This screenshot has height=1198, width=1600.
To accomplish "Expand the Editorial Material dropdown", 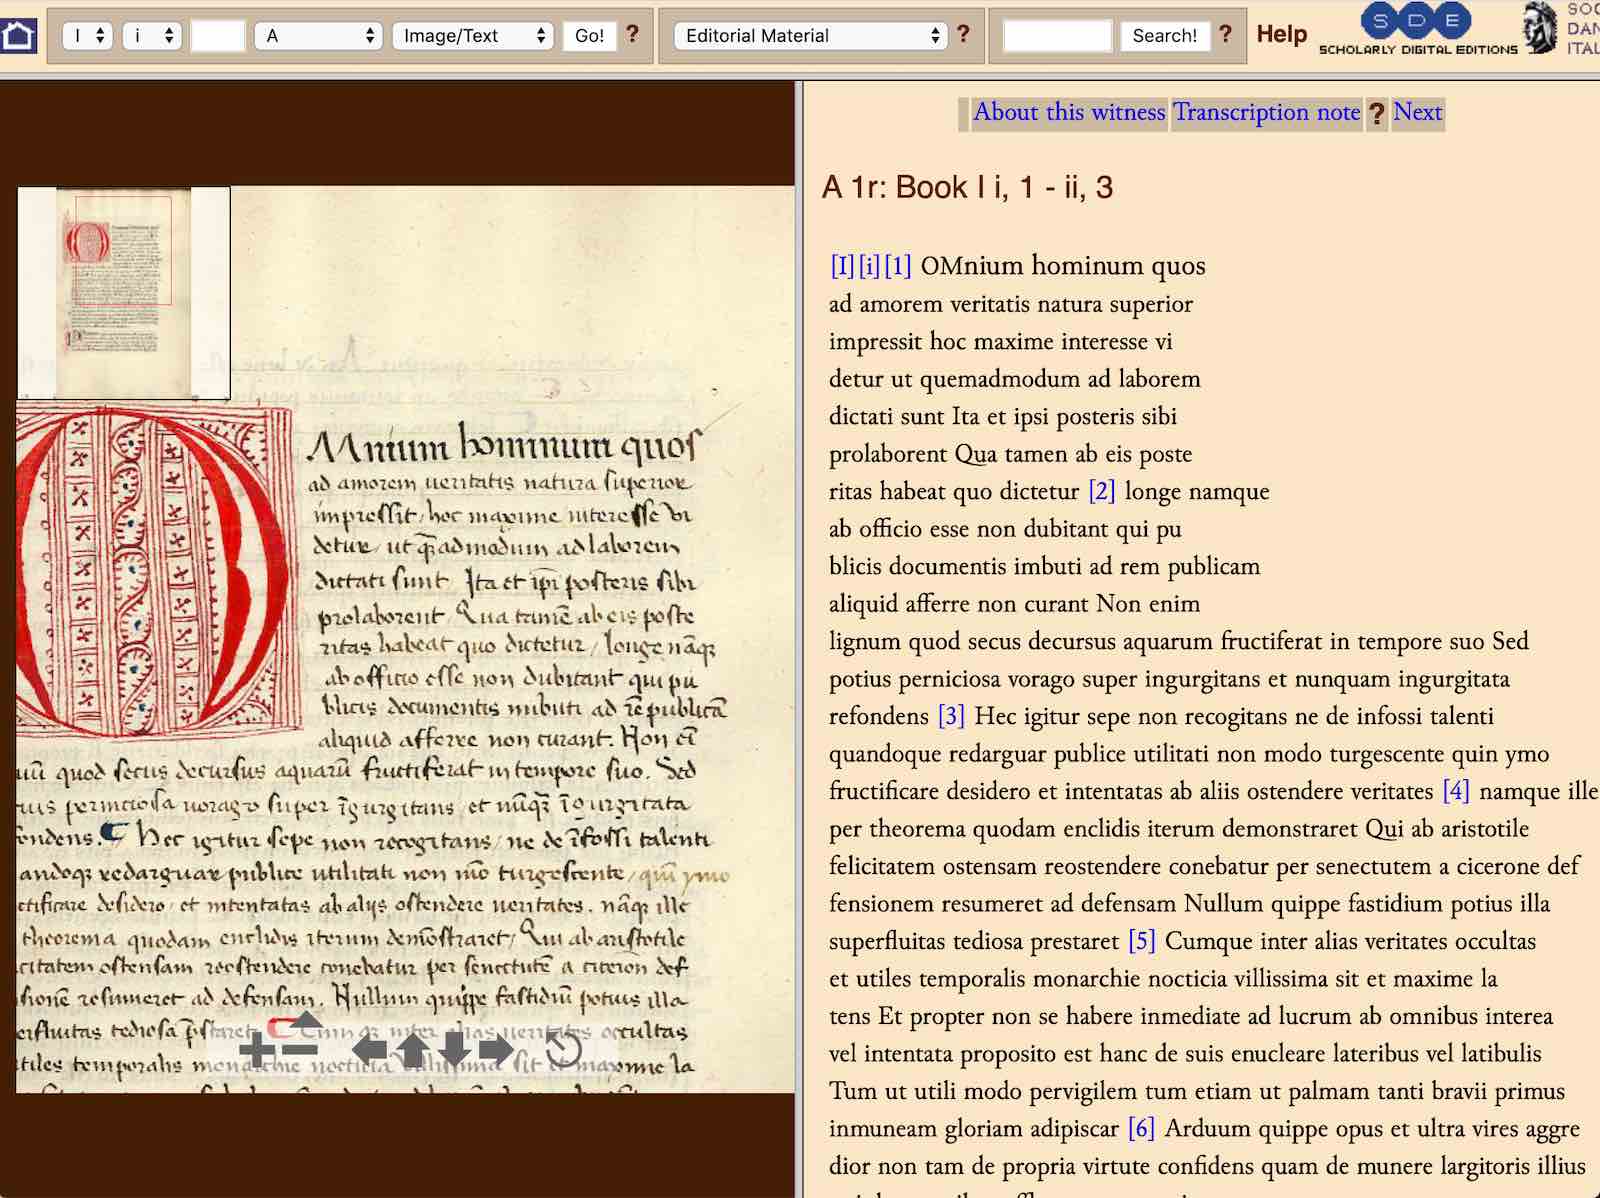I will point(810,36).
